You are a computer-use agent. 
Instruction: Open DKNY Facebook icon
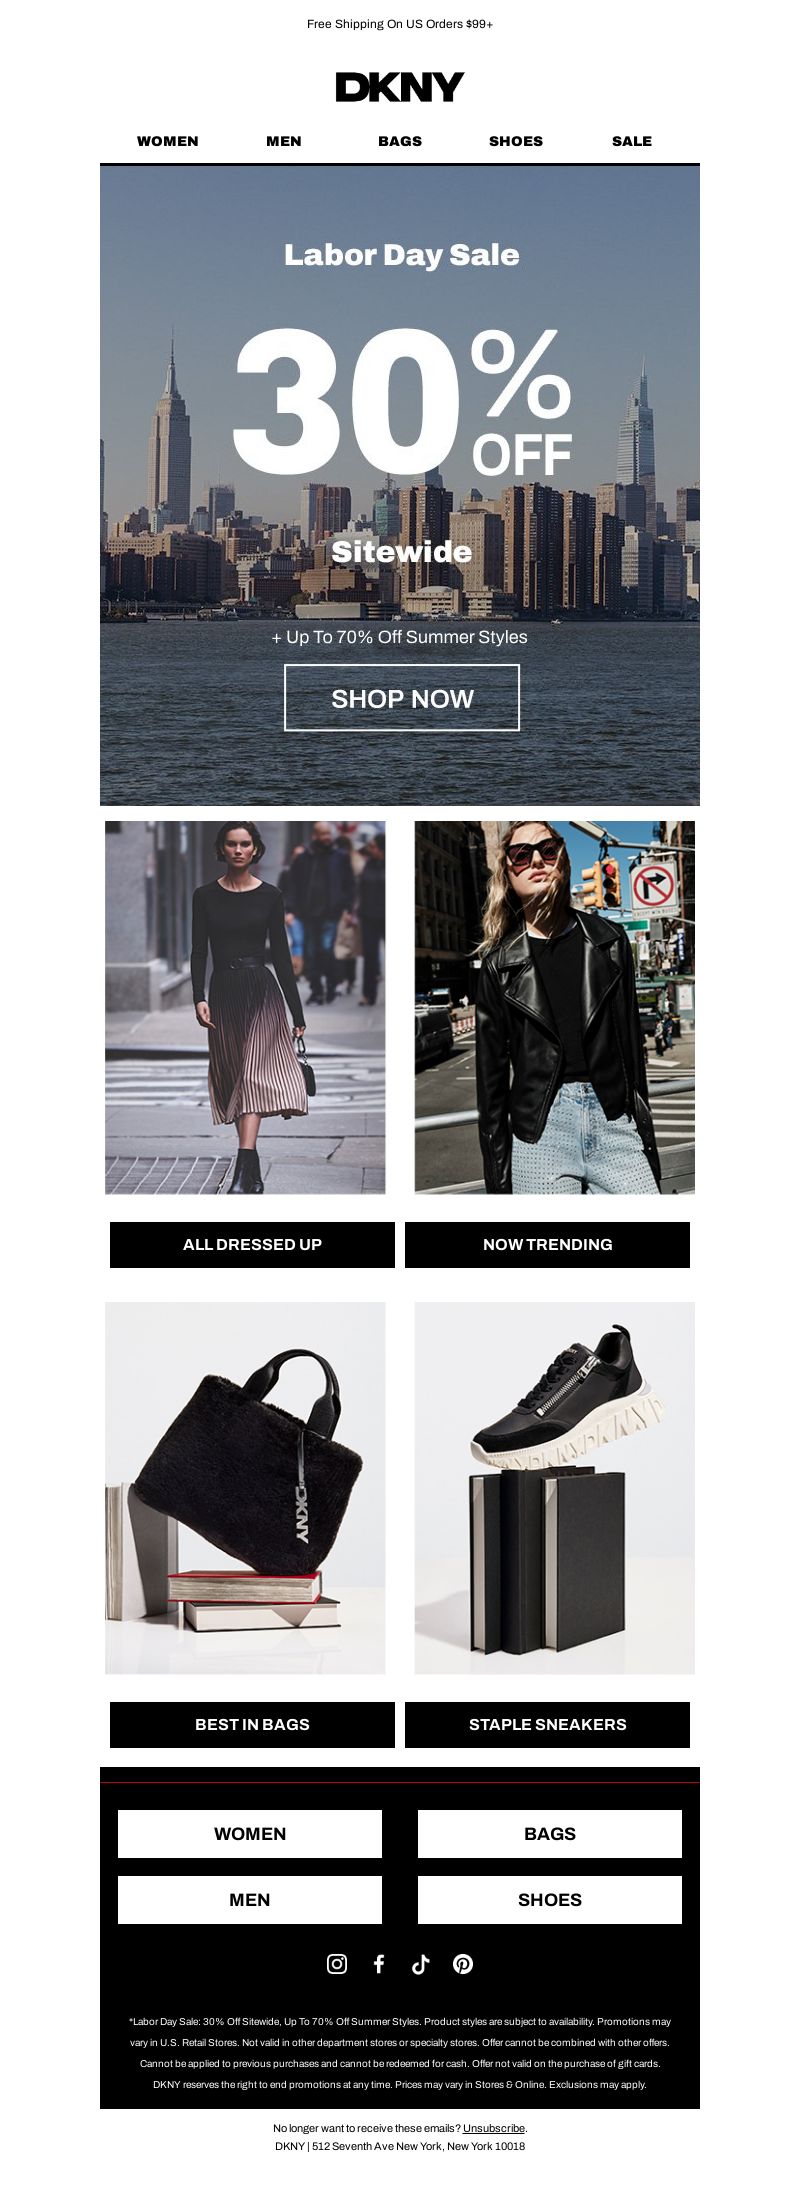[x=379, y=1963]
